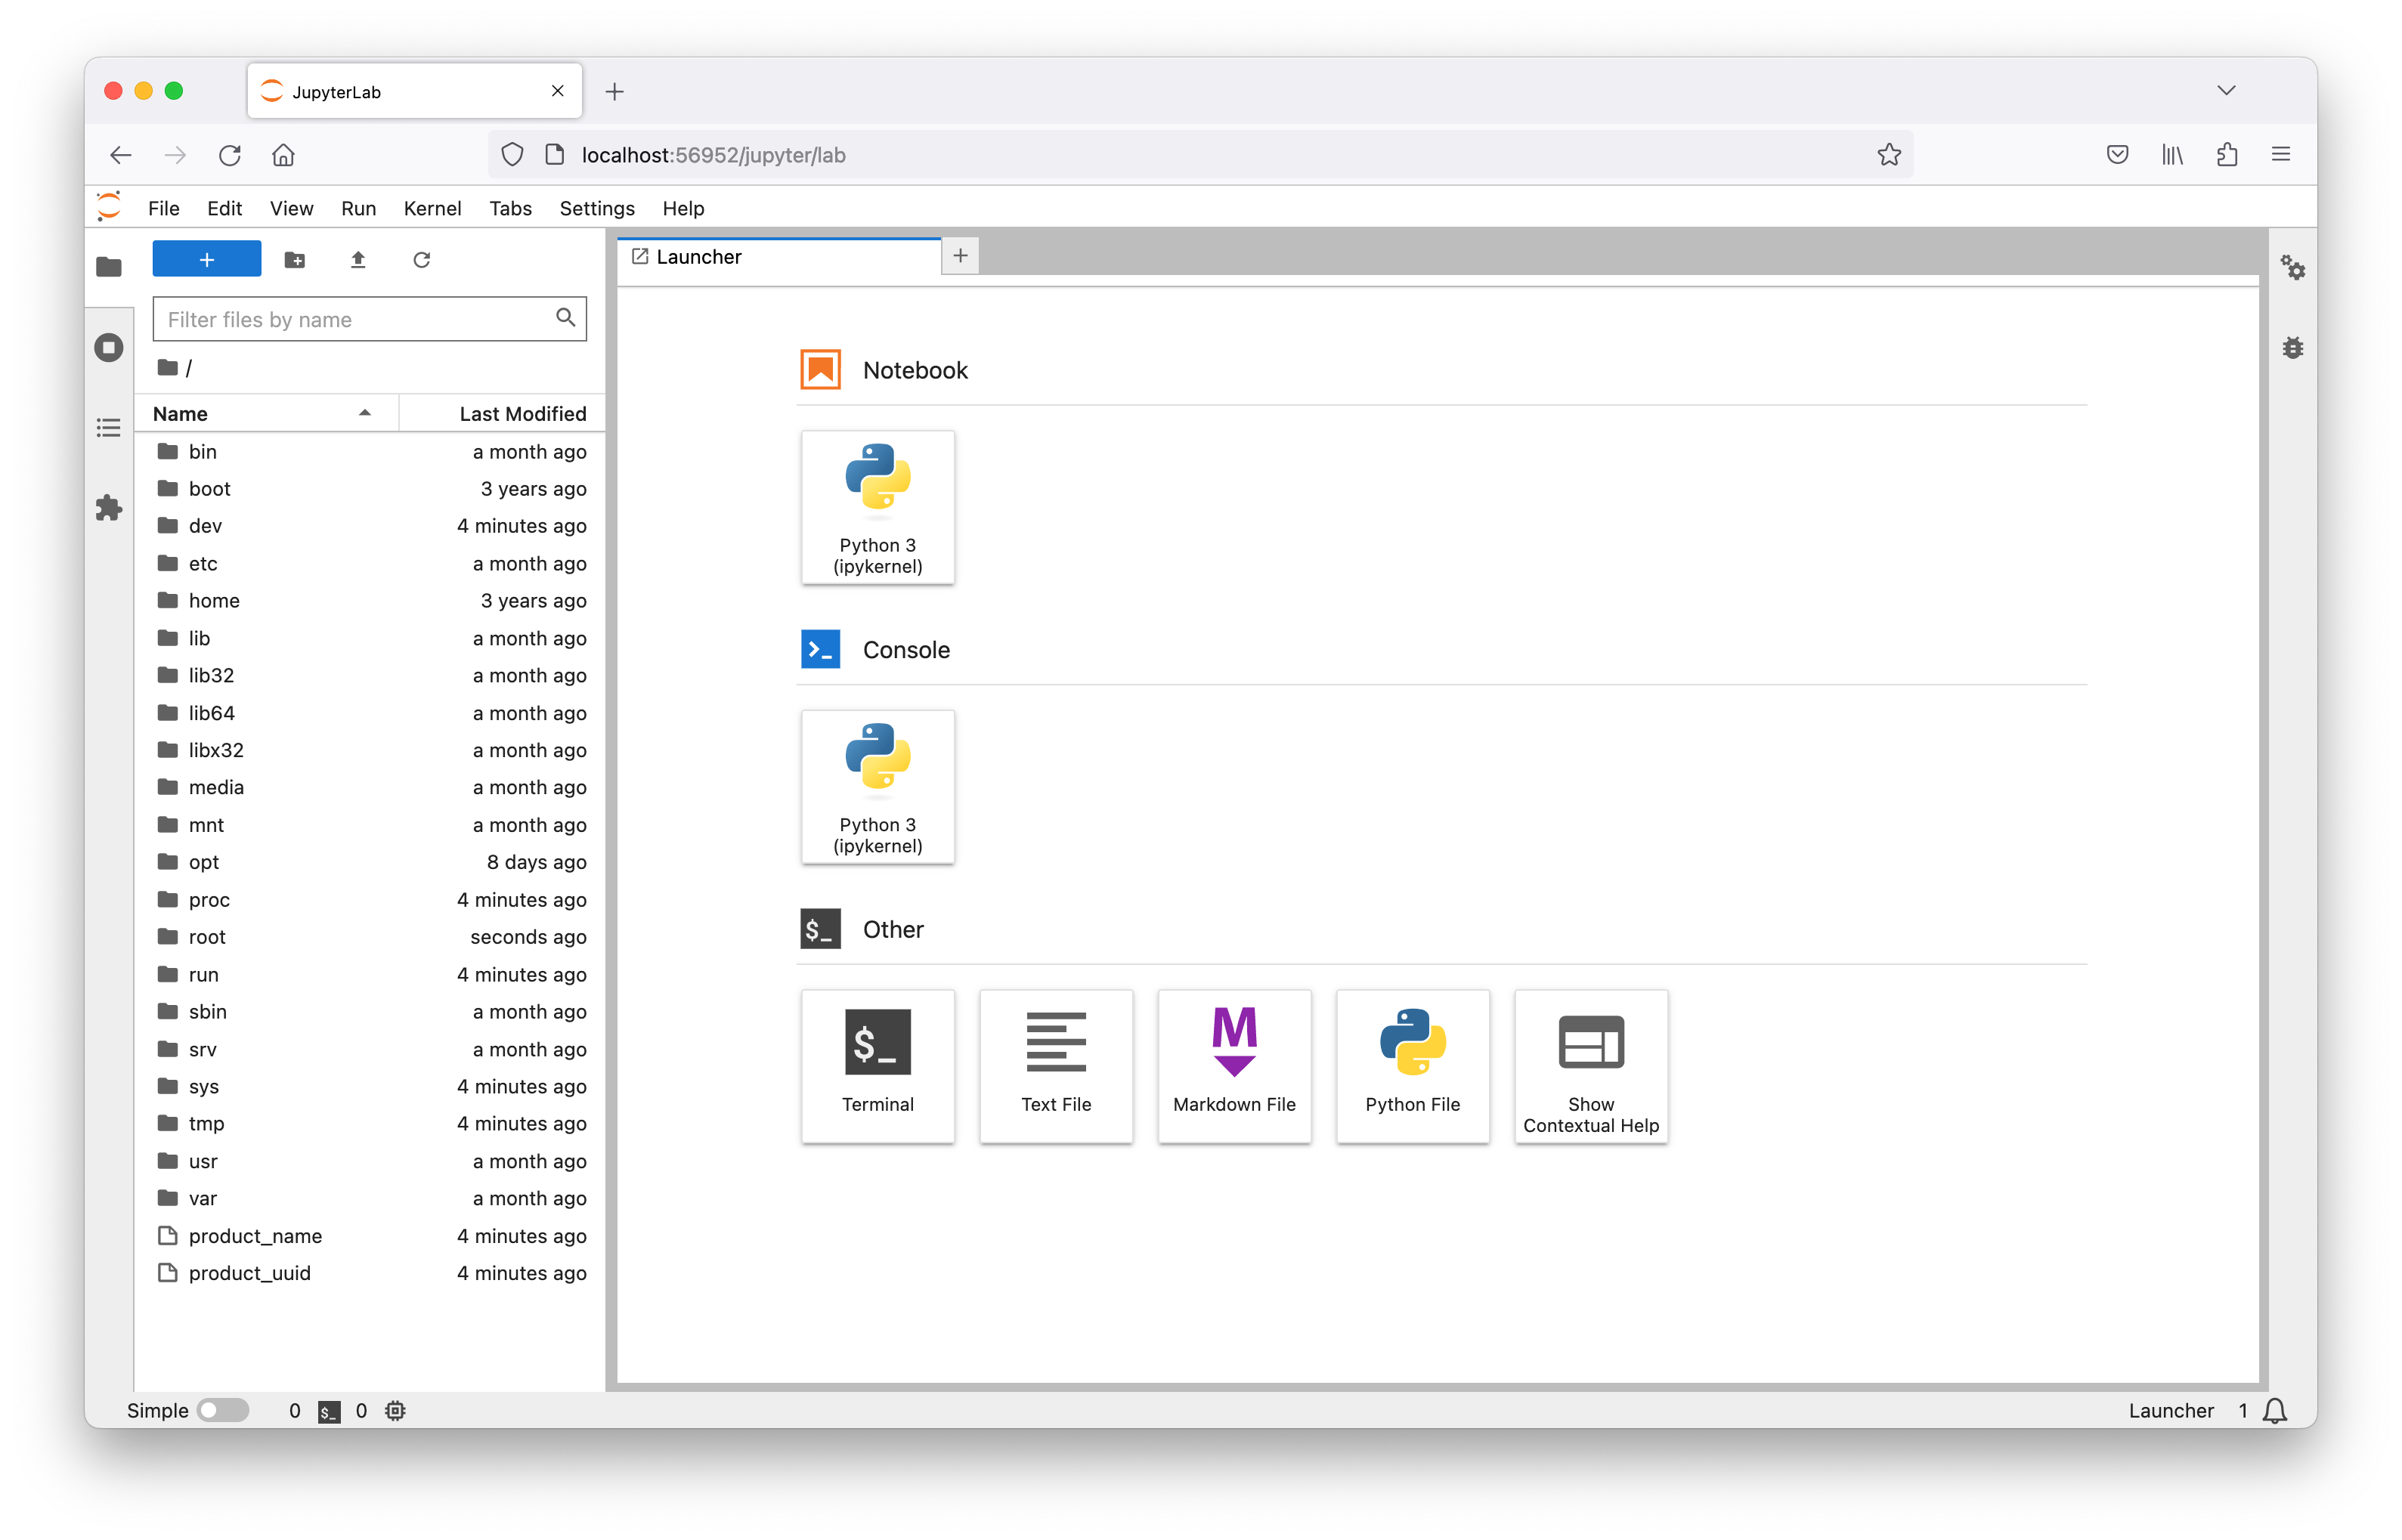
Task: Toggle Simple interface mode
Action: click(222, 1410)
